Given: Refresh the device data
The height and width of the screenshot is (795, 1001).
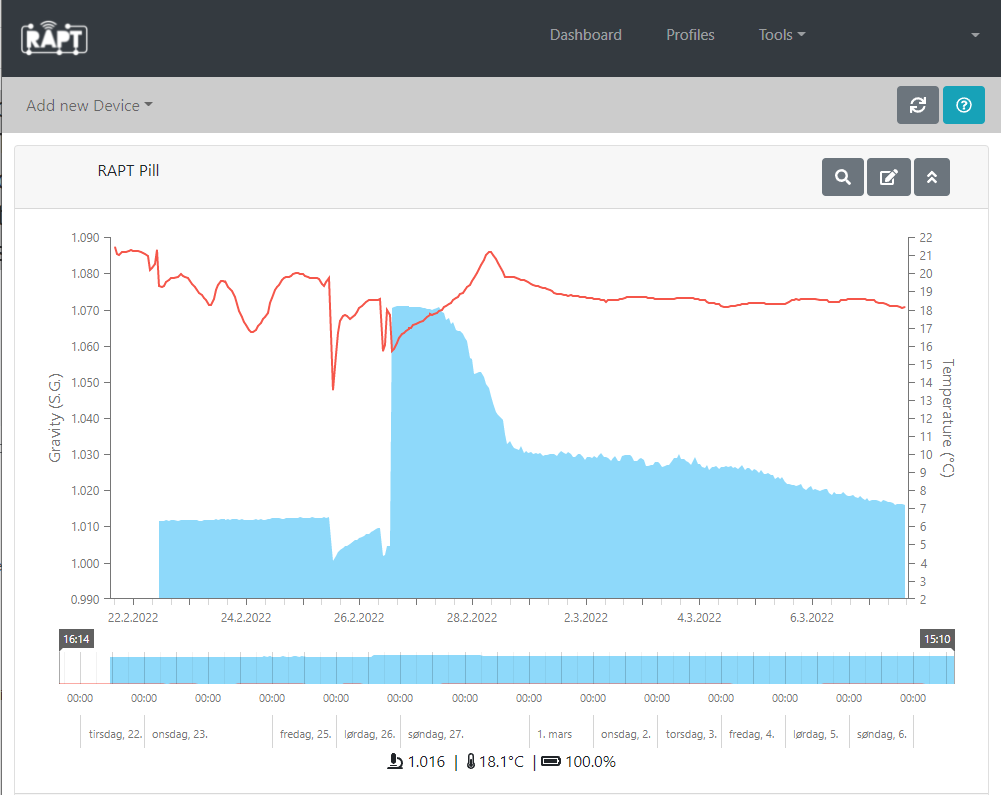Looking at the screenshot, I should tap(917, 105).
